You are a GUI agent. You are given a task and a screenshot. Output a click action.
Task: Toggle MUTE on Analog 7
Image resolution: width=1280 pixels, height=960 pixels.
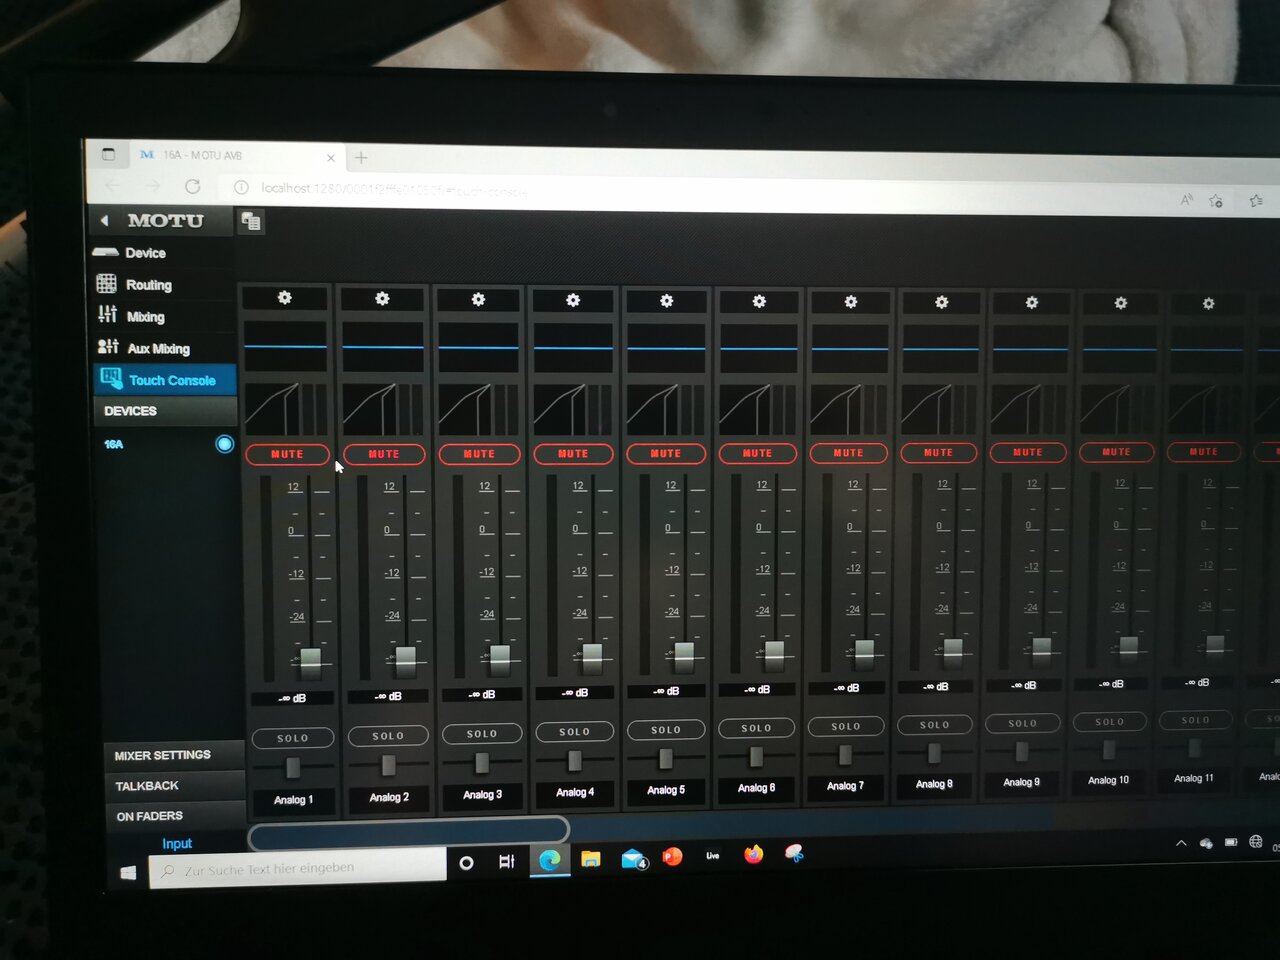pyautogui.click(x=848, y=453)
